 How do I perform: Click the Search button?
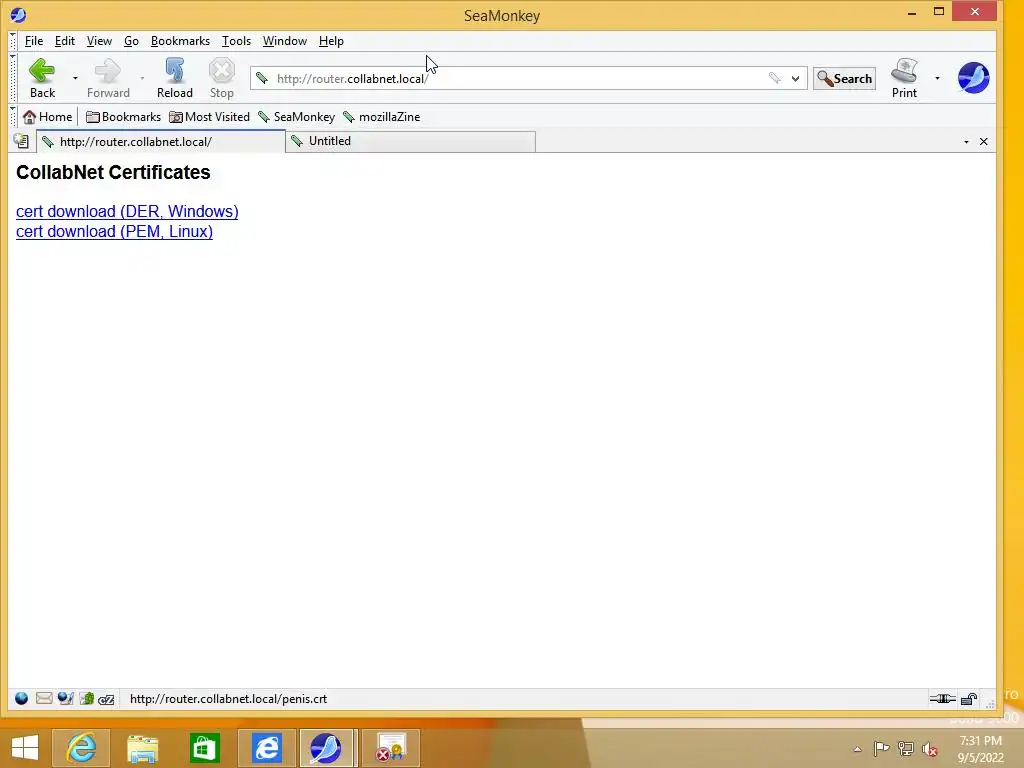[x=844, y=78]
